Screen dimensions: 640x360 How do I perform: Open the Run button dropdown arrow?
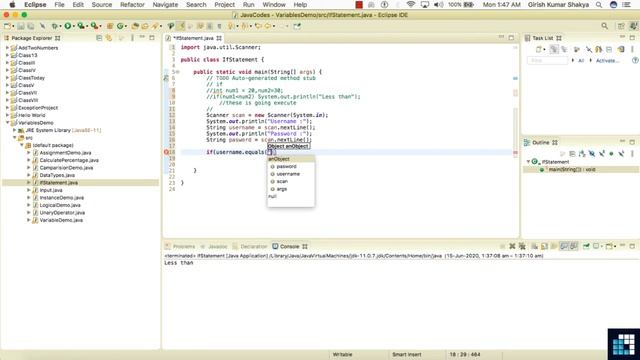click(73, 26)
